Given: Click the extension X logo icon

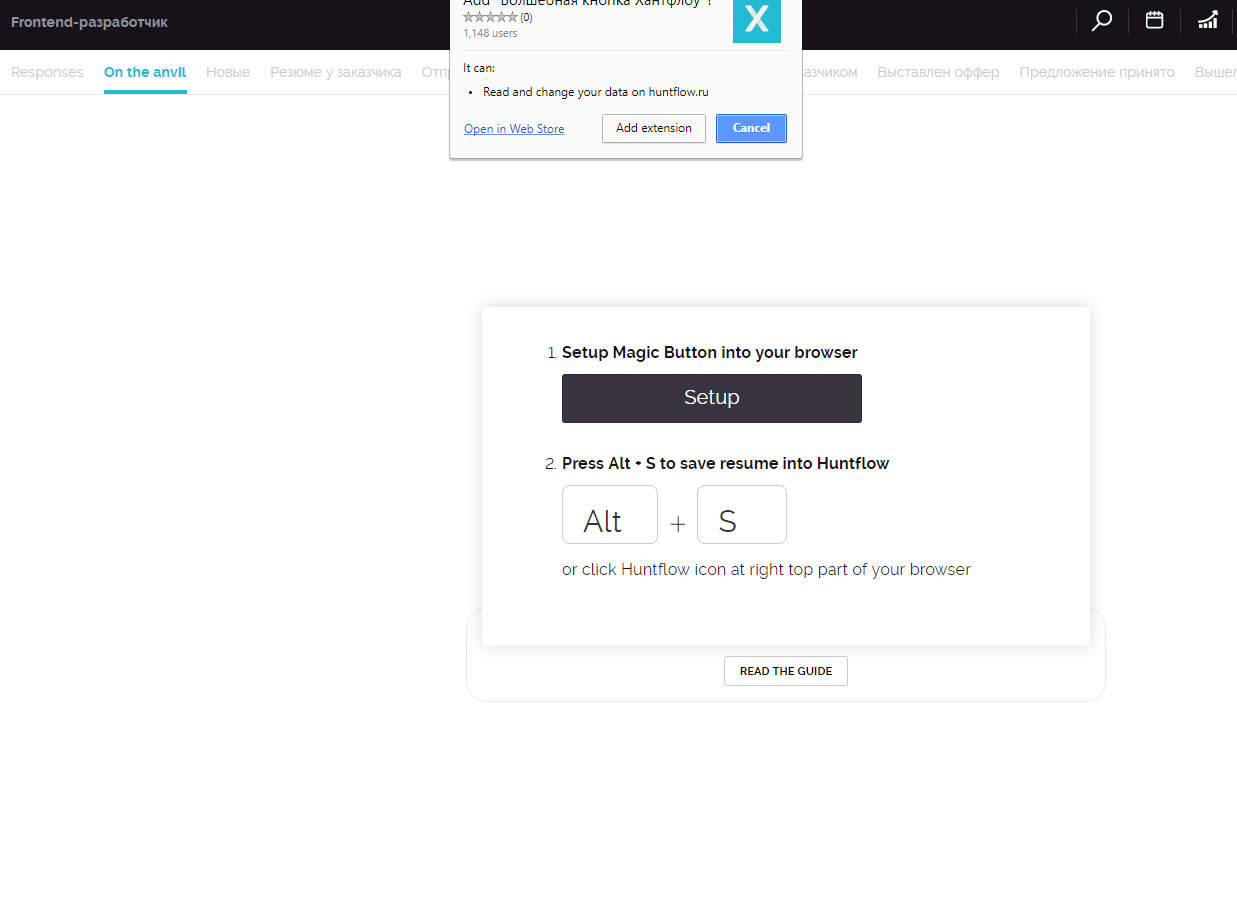Looking at the screenshot, I should (757, 19).
